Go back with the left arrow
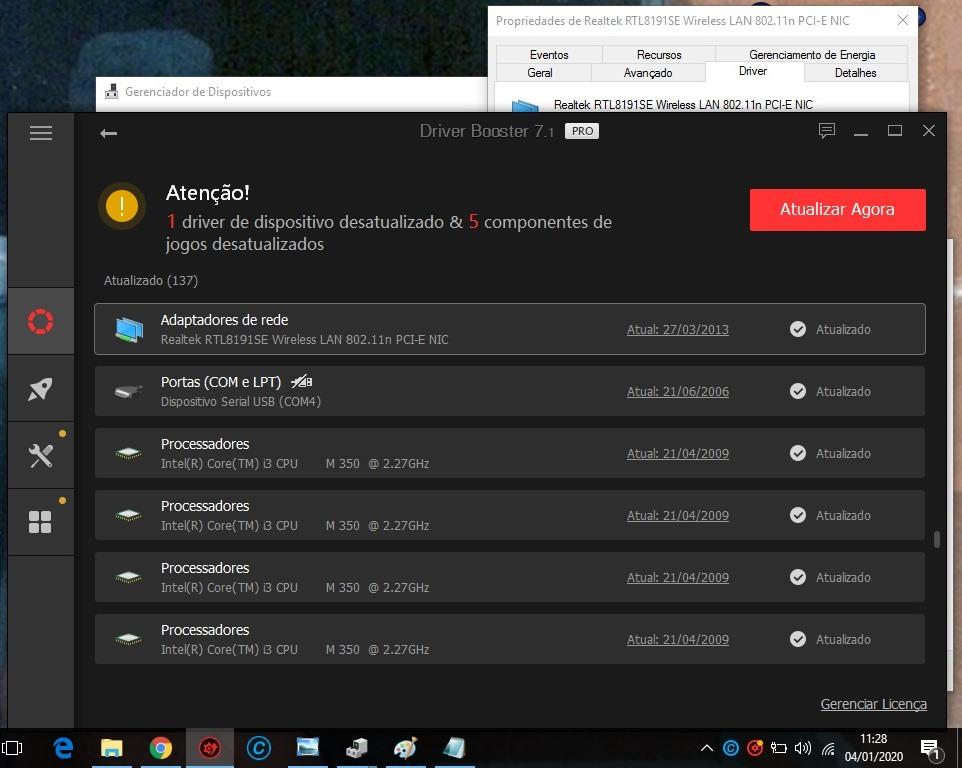The height and width of the screenshot is (768, 962). coord(109,133)
